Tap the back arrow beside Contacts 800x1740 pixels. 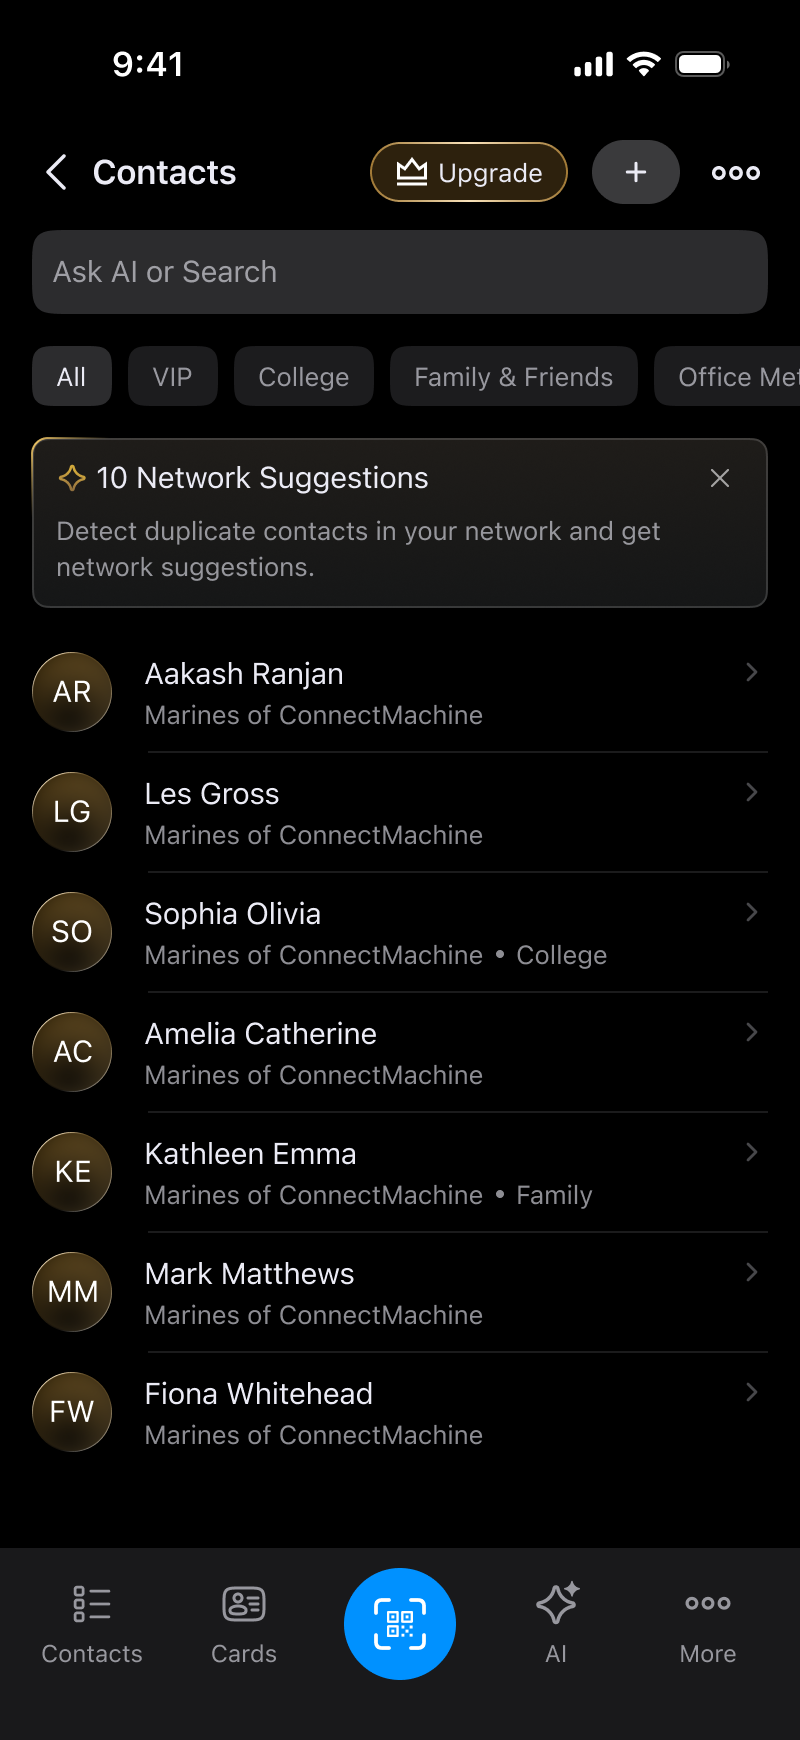click(57, 172)
